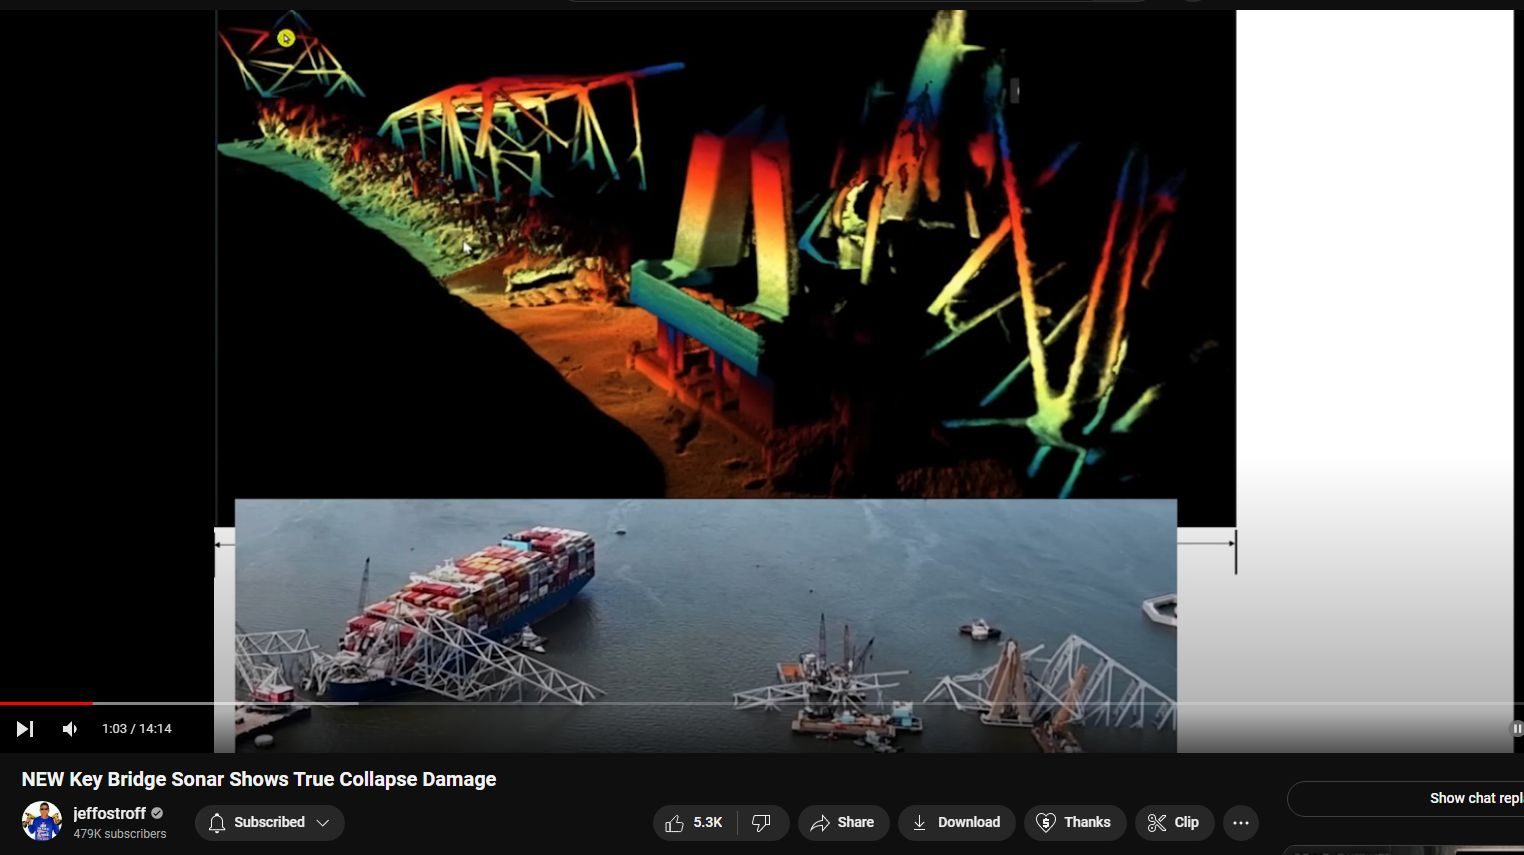Like the video with 5.3K likes

click(695, 822)
